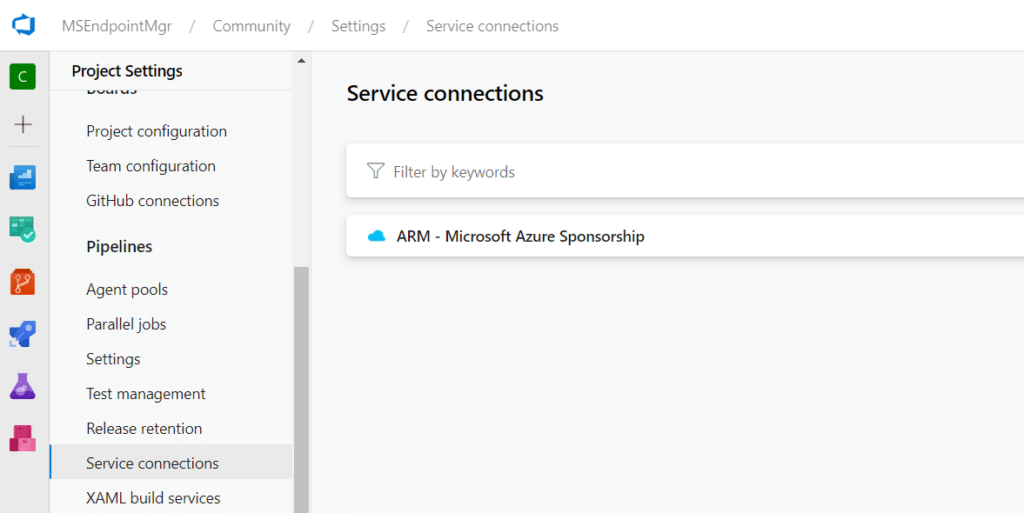Image resolution: width=1024 pixels, height=513 pixels.
Task: Open the Azure DevOps home logo
Action: pyautogui.click(x=23, y=25)
